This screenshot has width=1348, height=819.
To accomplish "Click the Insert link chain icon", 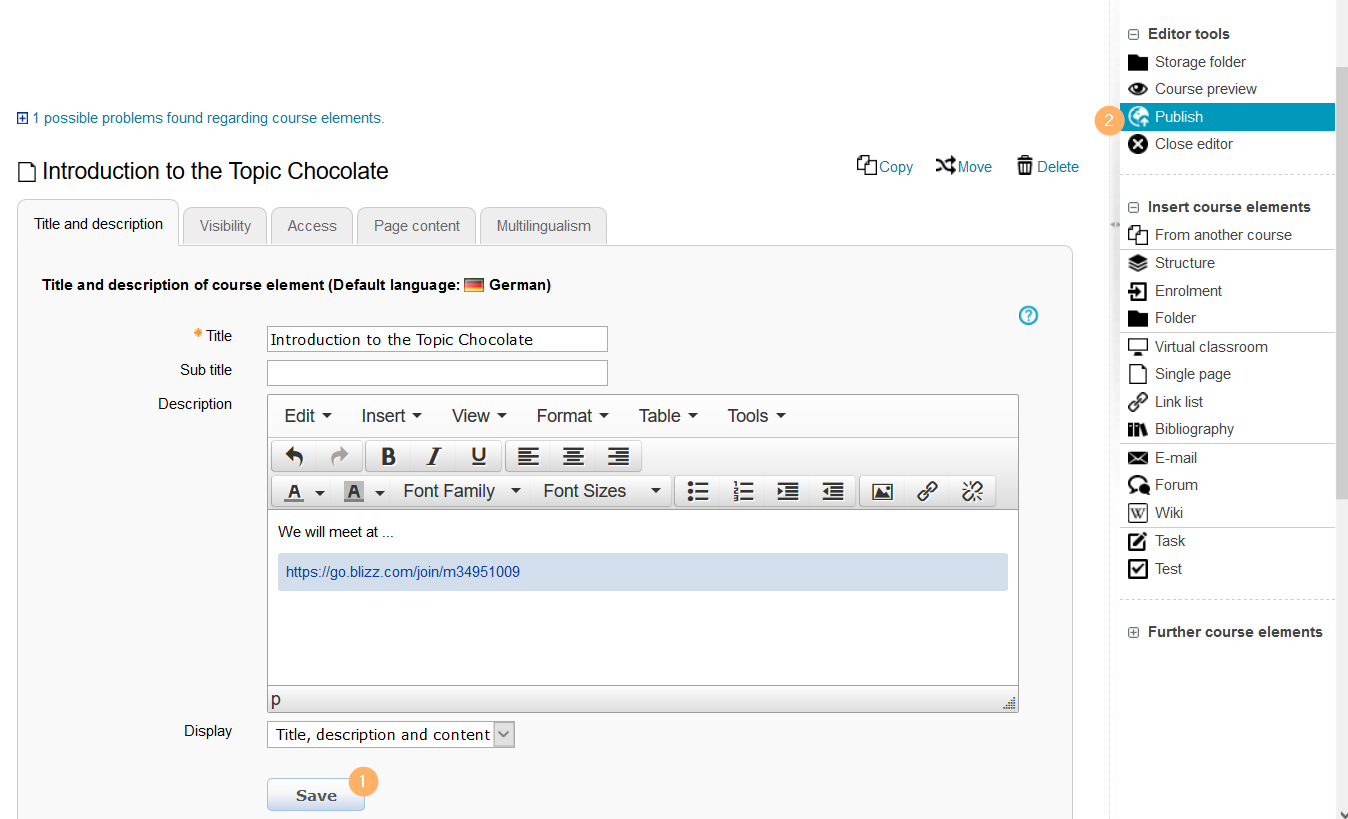I will 927,492.
